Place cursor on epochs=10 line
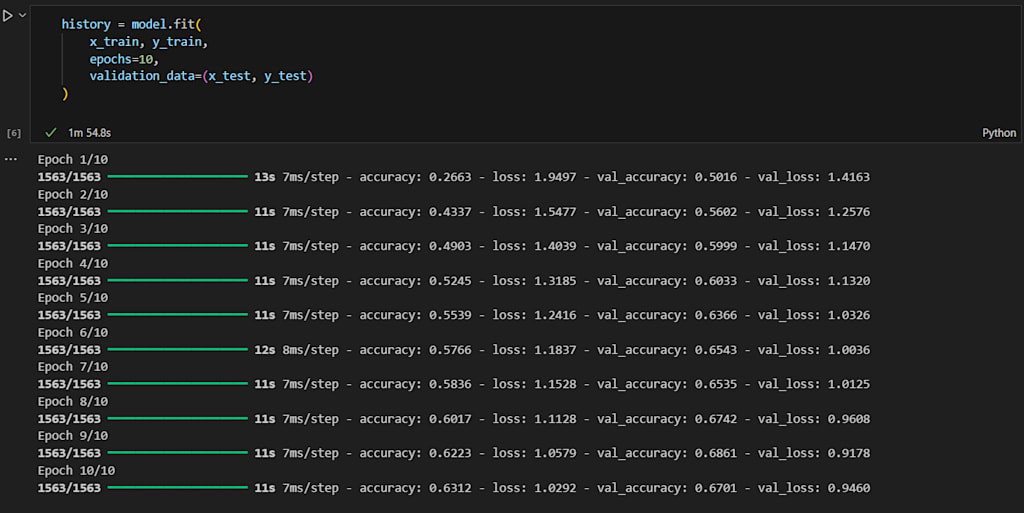 tap(124, 59)
